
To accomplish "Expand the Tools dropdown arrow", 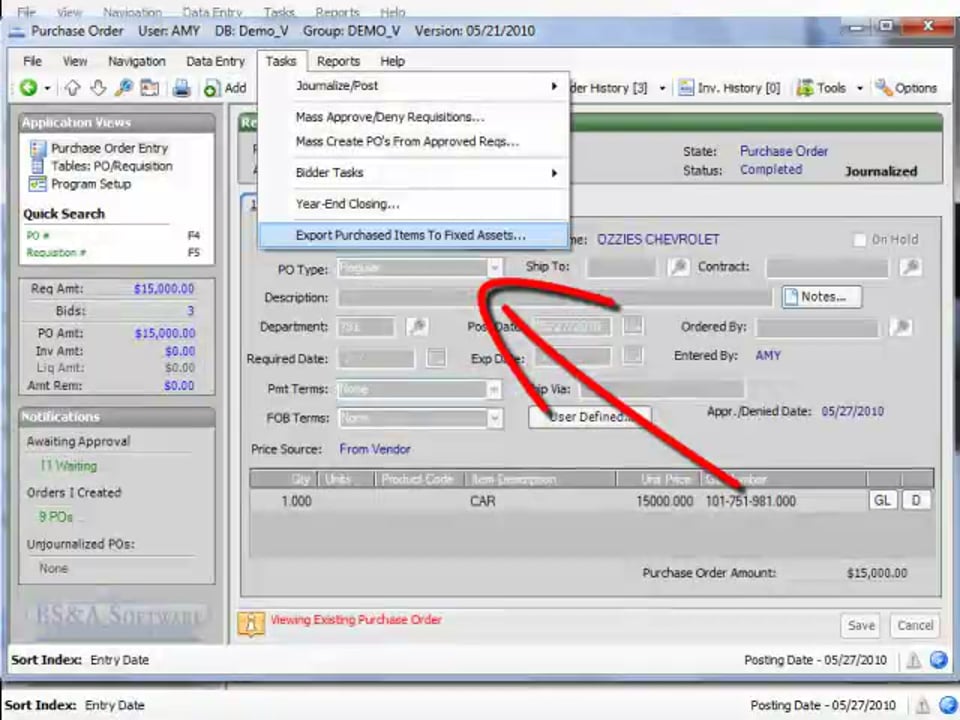I will tap(860, 89).
